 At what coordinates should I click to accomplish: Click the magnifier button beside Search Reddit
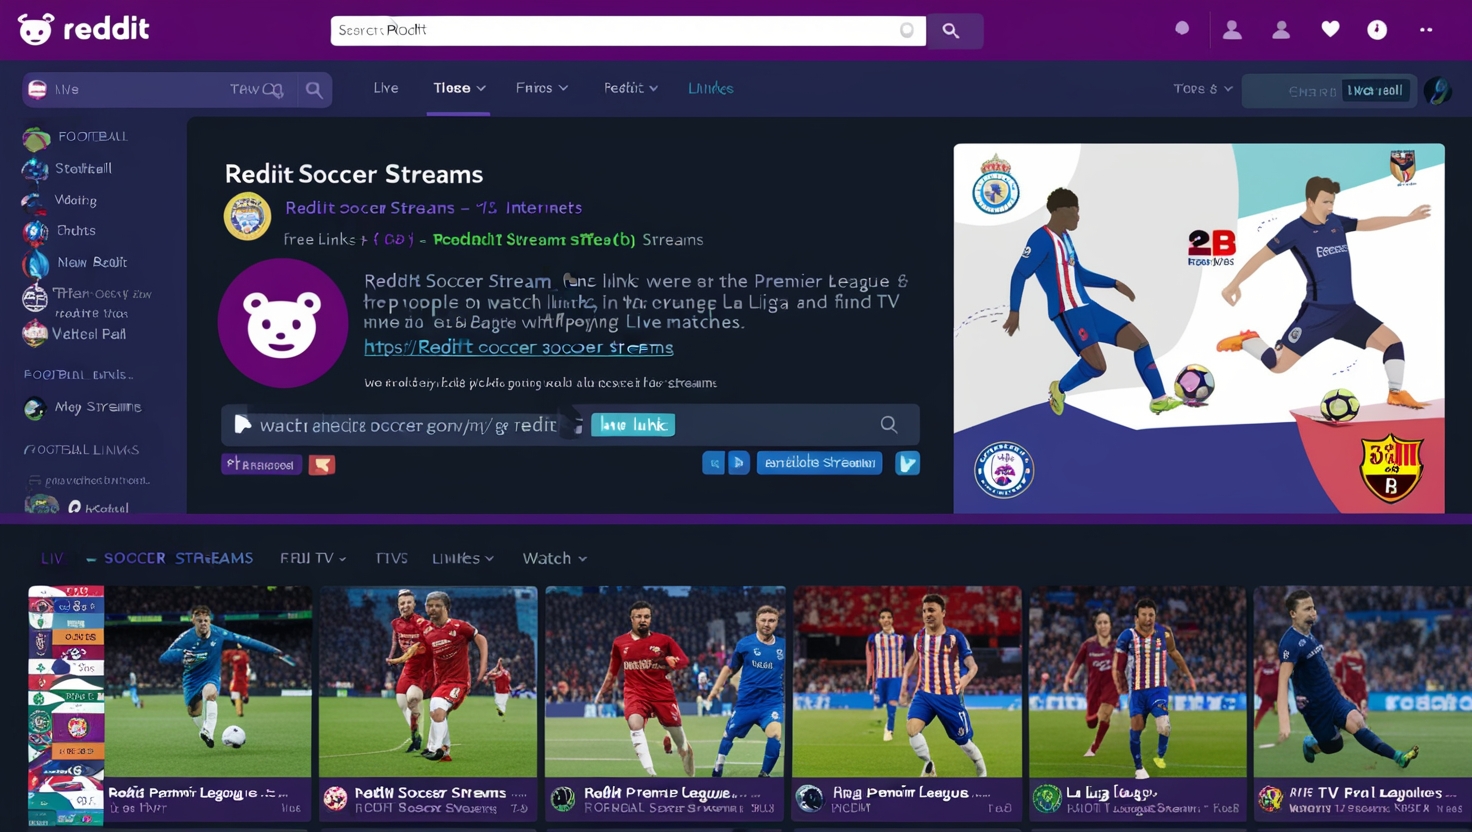tap(951, 31)
